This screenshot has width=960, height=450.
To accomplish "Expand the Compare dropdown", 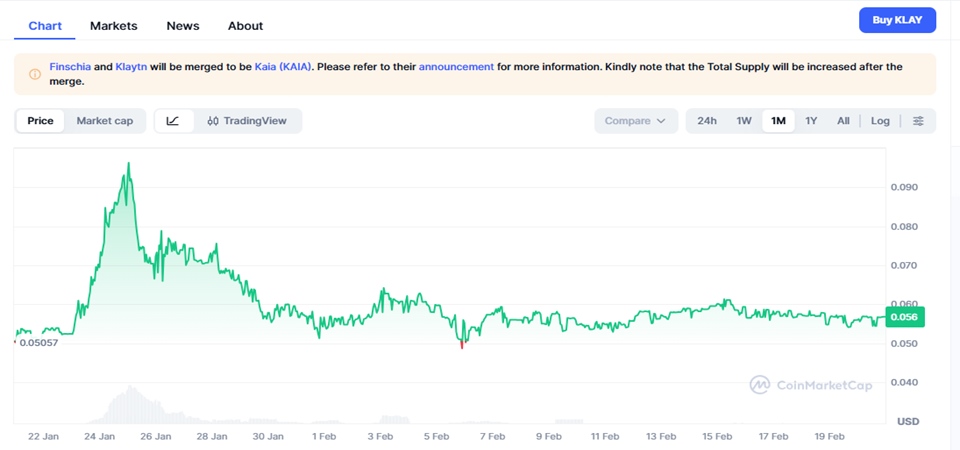I will (x=636, y=121).
